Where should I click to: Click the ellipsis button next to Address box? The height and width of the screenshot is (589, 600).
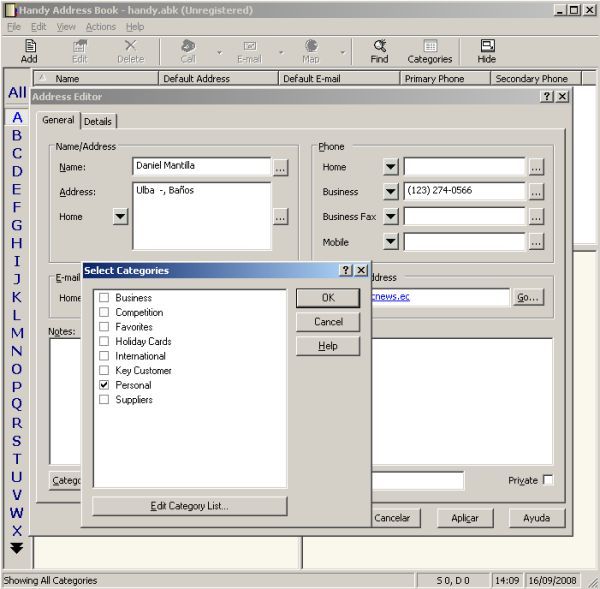click(280, 217)
